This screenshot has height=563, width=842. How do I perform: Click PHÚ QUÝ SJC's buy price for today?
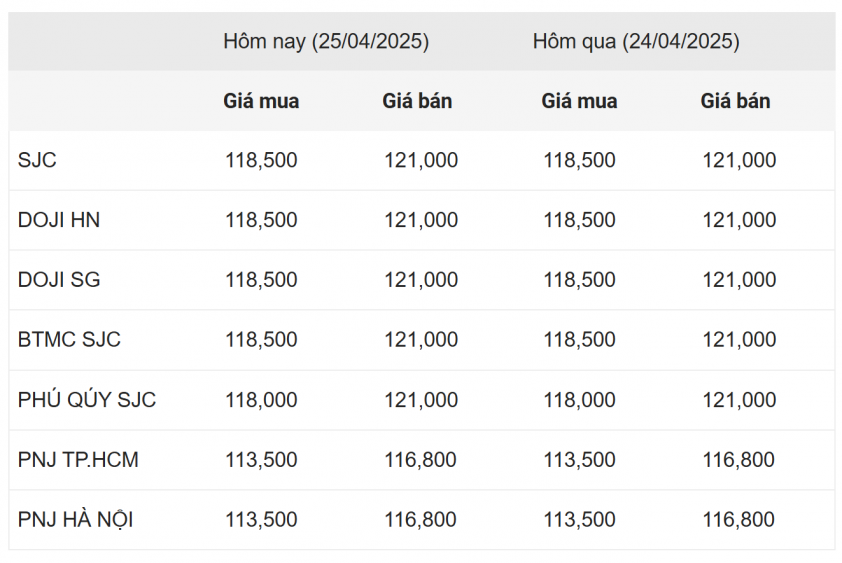261,400
